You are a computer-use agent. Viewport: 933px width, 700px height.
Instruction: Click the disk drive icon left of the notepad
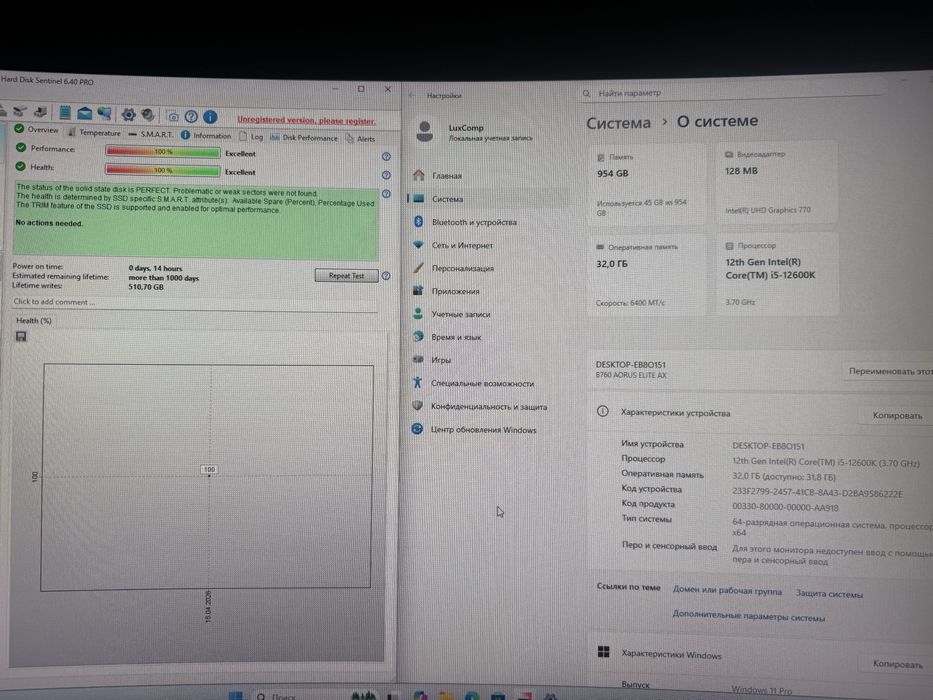coord(40,111)
